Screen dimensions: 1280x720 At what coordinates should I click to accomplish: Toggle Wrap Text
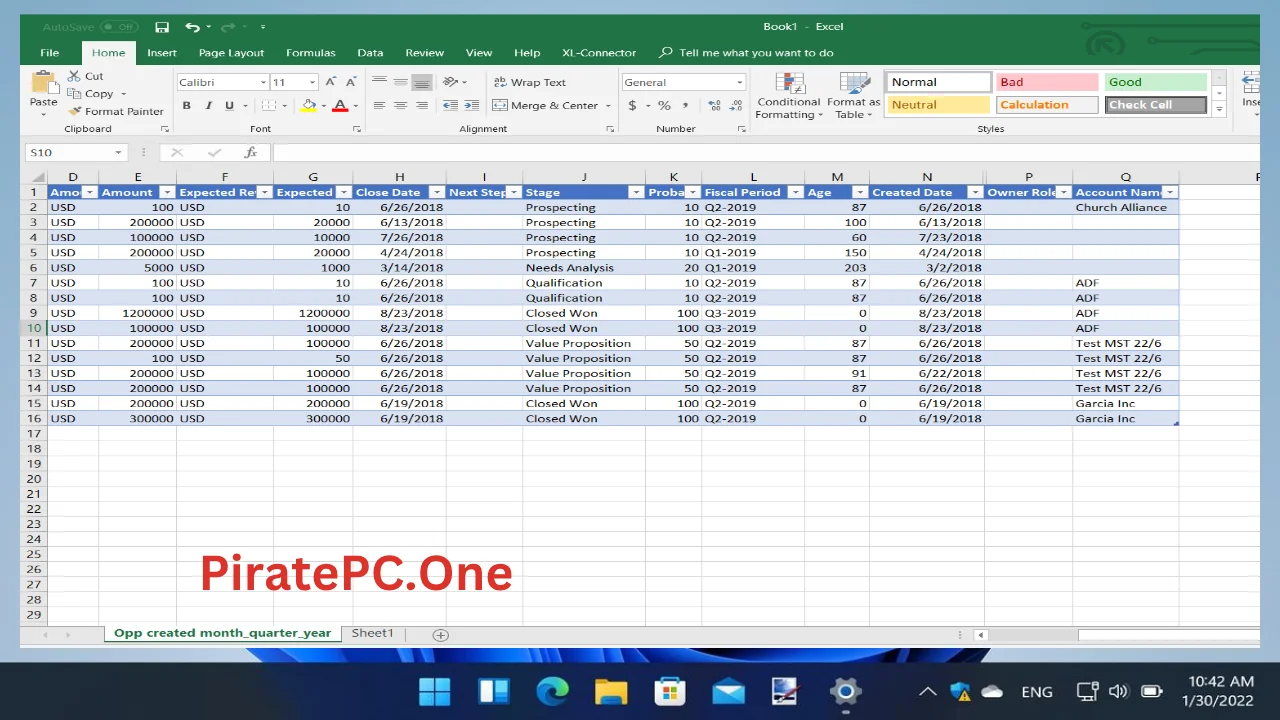click(x=530, y=82)
